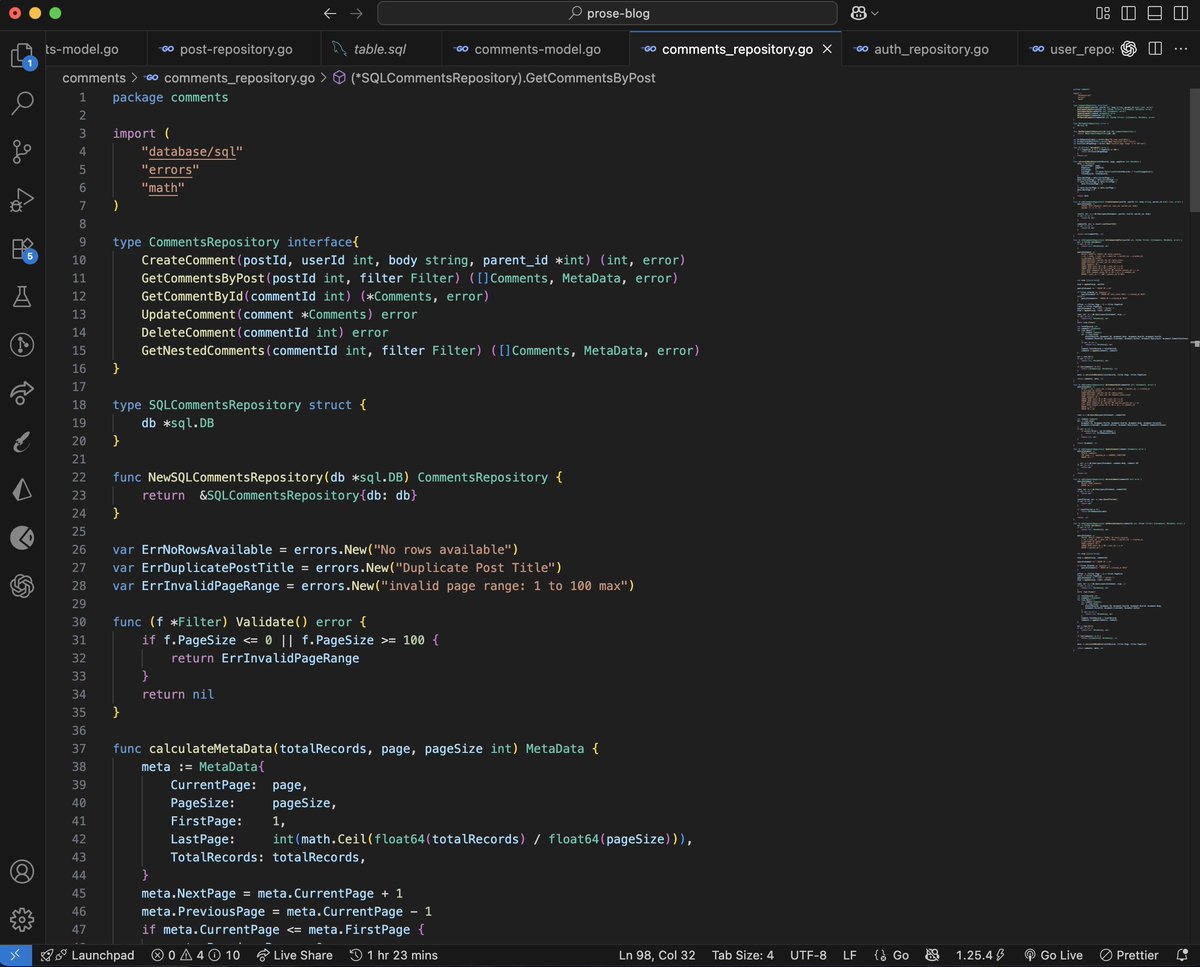1200x967 pixels.
Task: Open the Accounts menu icon
Action: pos(22,871)
